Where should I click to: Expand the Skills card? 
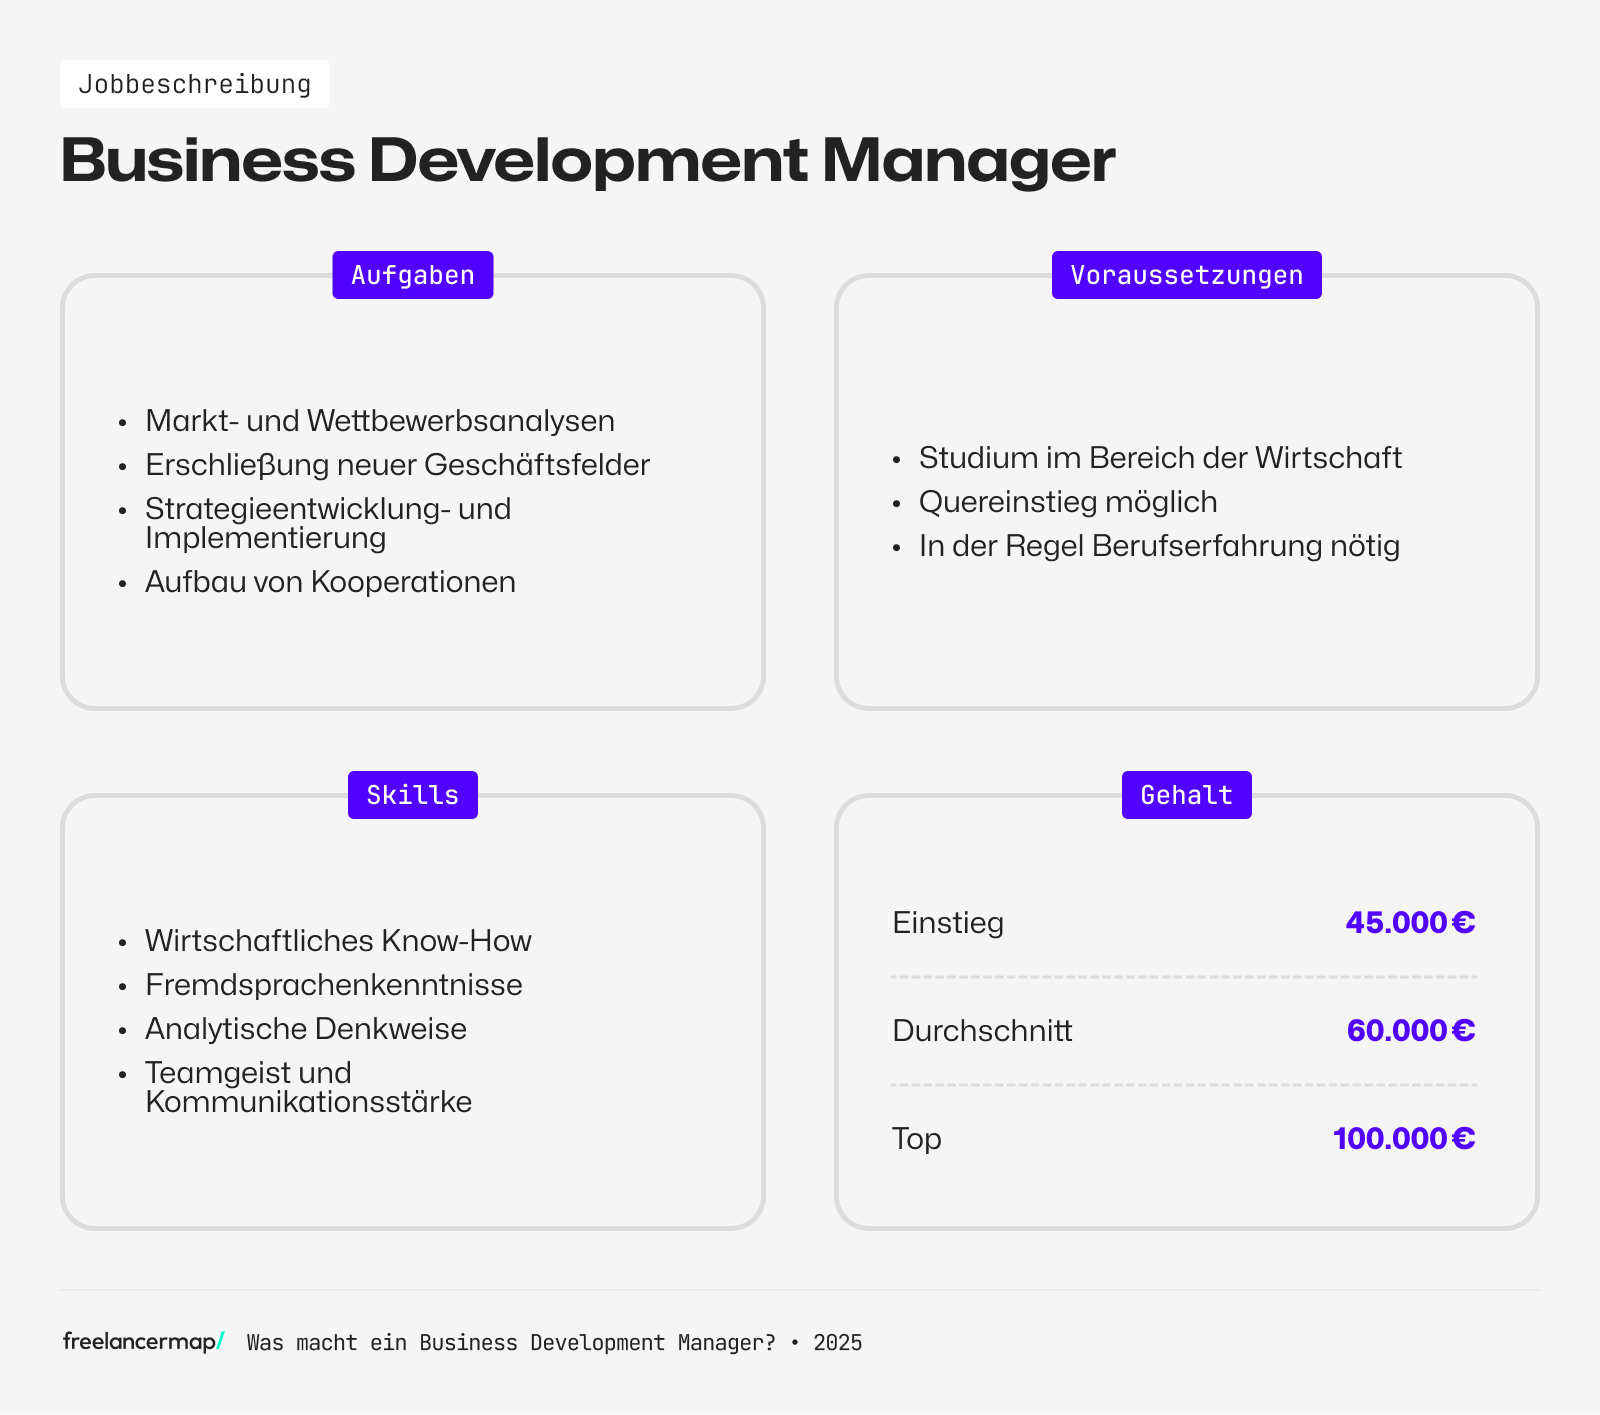click(x=412, y=1010)
